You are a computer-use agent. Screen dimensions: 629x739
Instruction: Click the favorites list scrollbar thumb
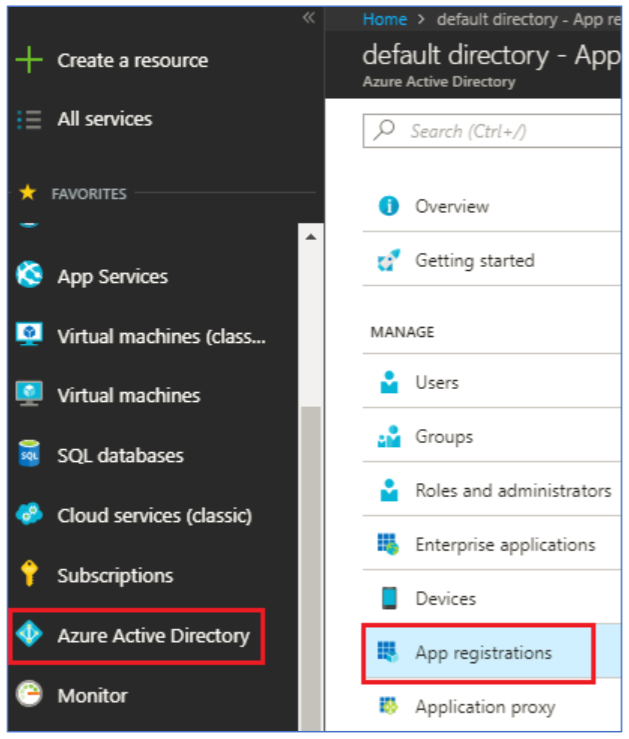(310, 568)
